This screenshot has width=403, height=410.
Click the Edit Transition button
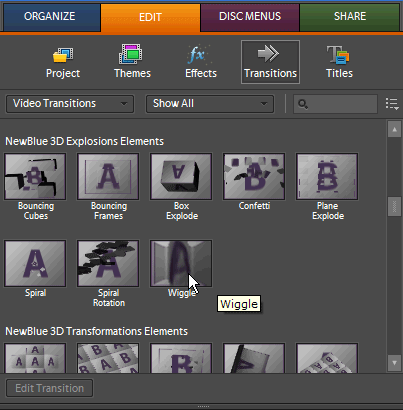click(x=50, y=388)
